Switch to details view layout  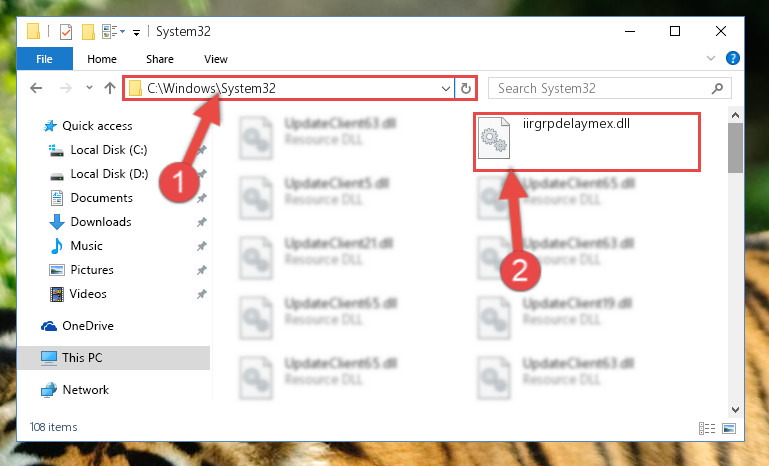click(x=707, y=428)
